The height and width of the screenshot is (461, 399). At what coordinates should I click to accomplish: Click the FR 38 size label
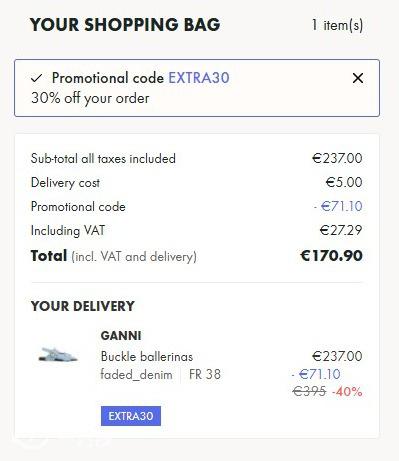coord(205,375)
